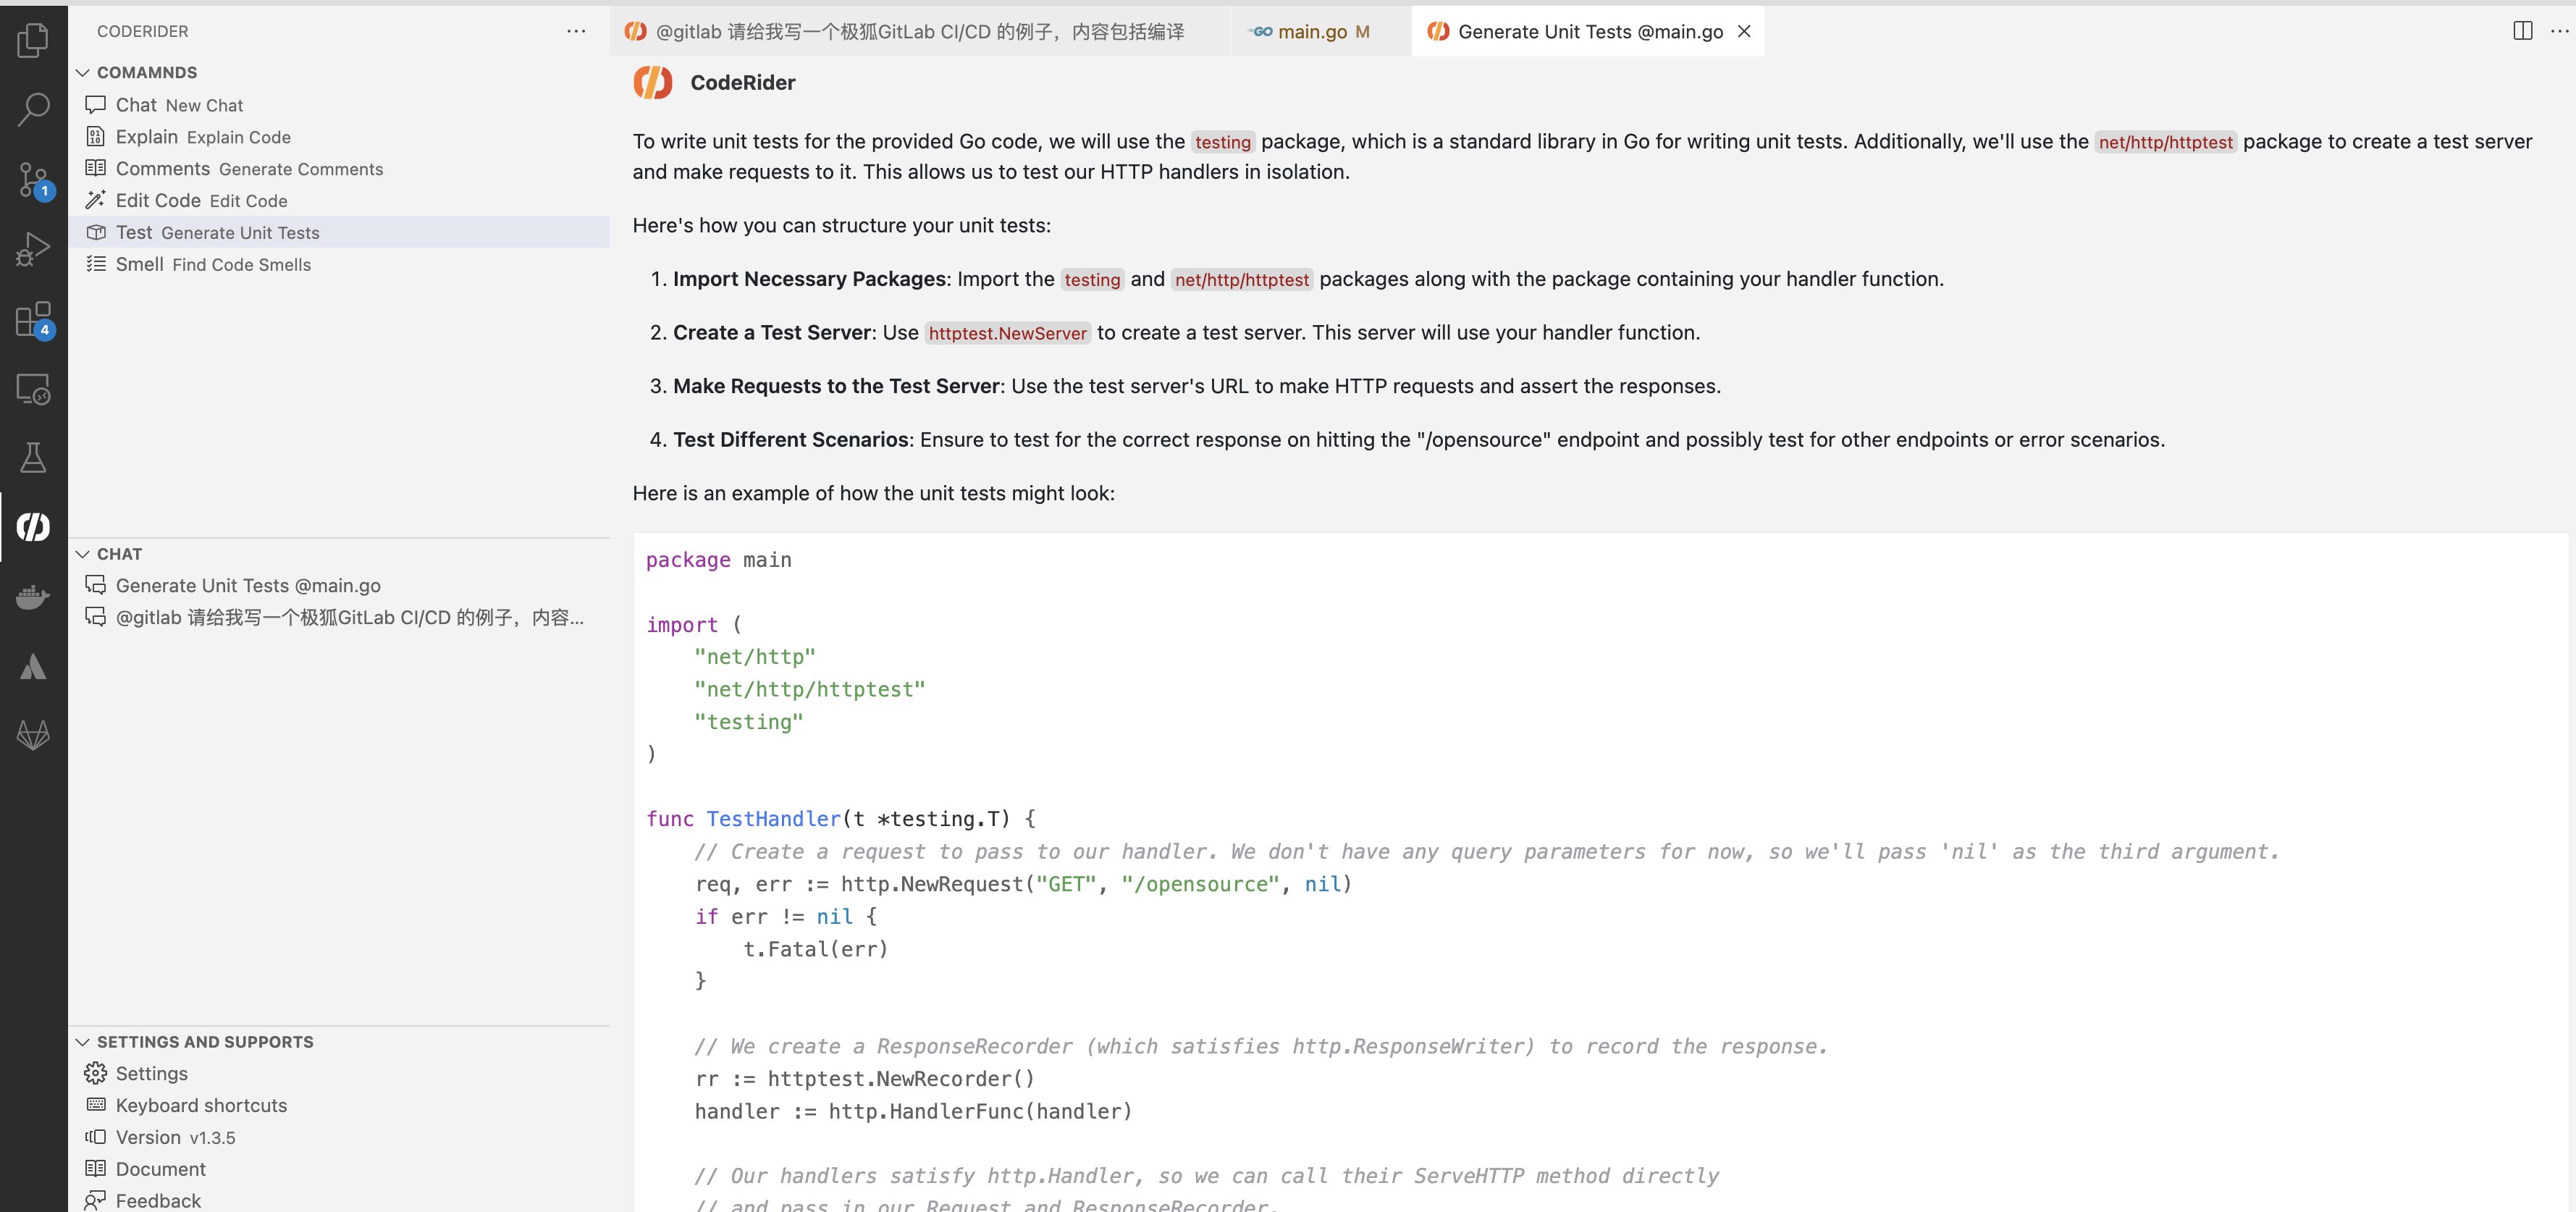Open the CodeRider more actions ellipsis menu
This screenshot has width=2576, height=1212.
[576, 31]
